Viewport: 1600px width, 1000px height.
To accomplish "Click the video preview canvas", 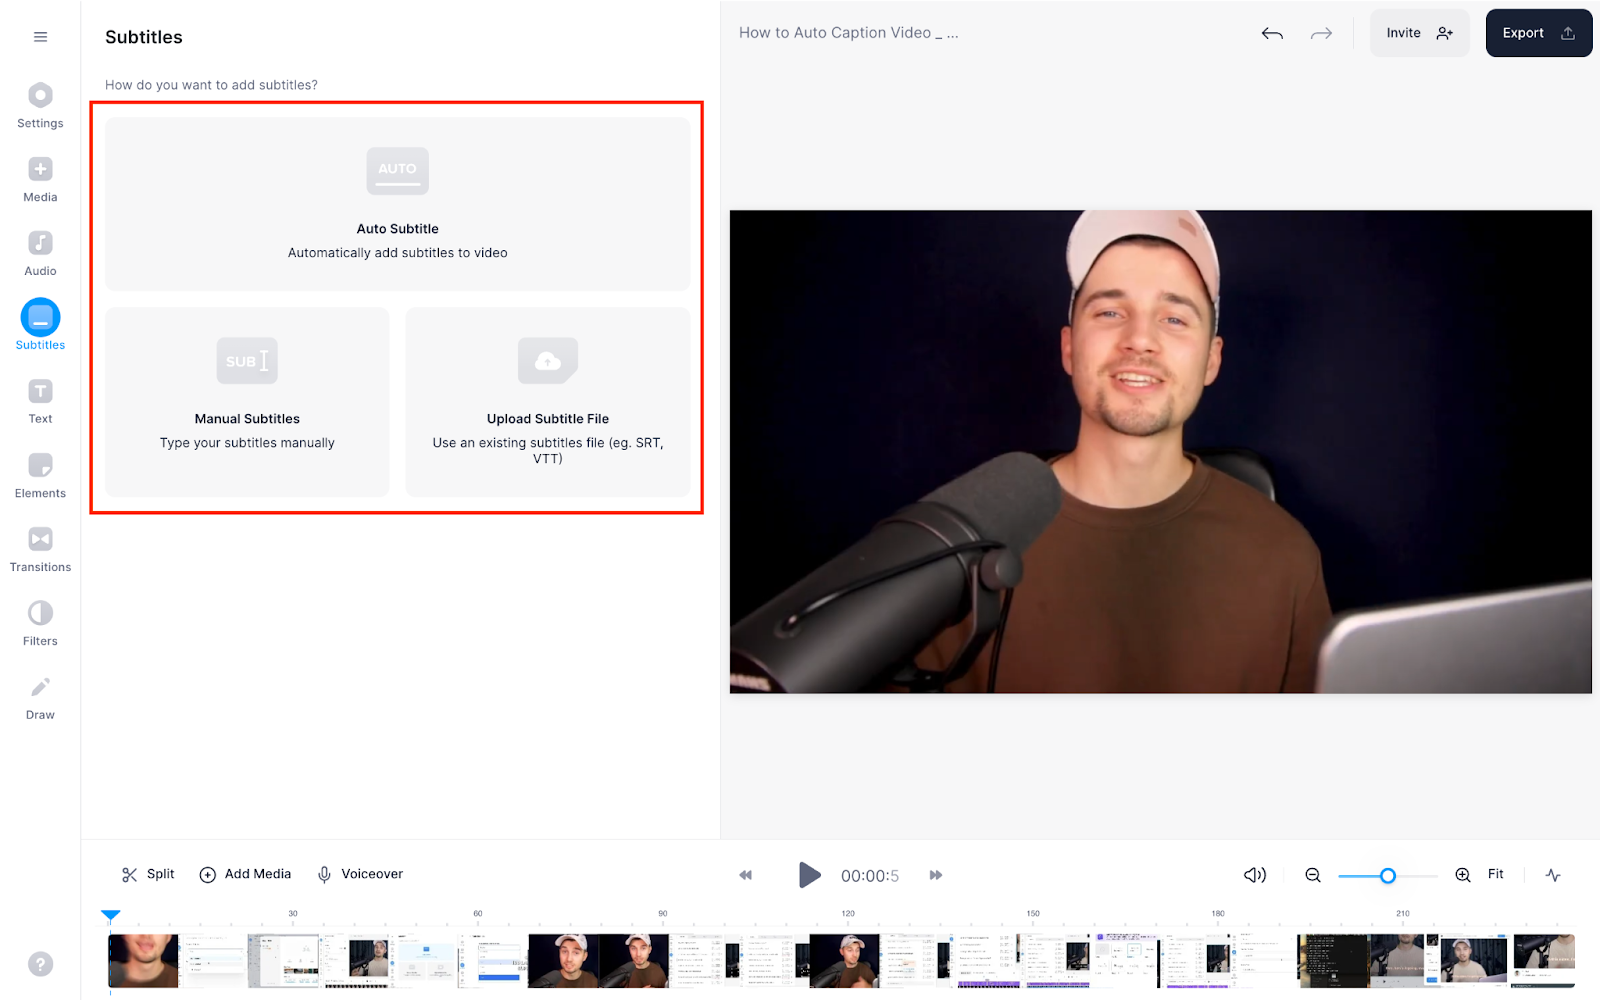I will 1160,451.
